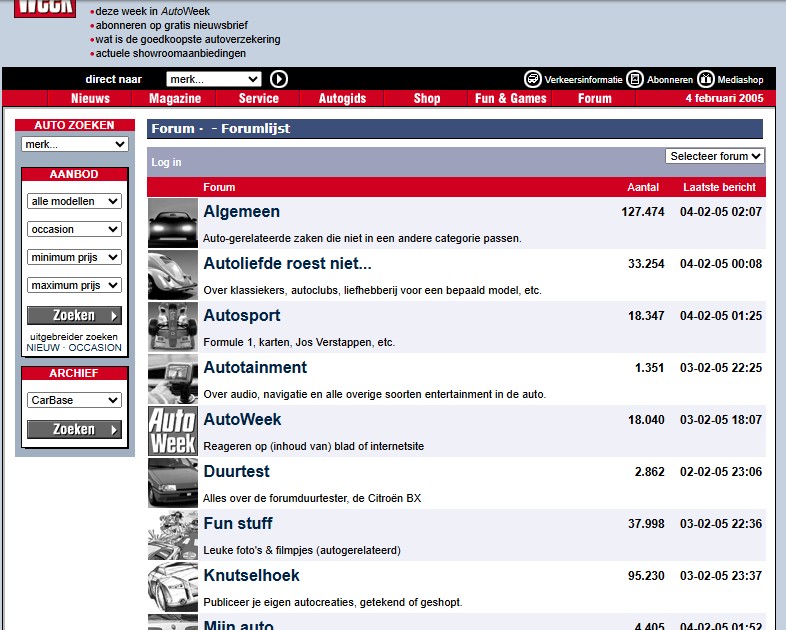Open the Duurtest Citroën thumbnail
786x630 pixels.
(x=173, y=483)
